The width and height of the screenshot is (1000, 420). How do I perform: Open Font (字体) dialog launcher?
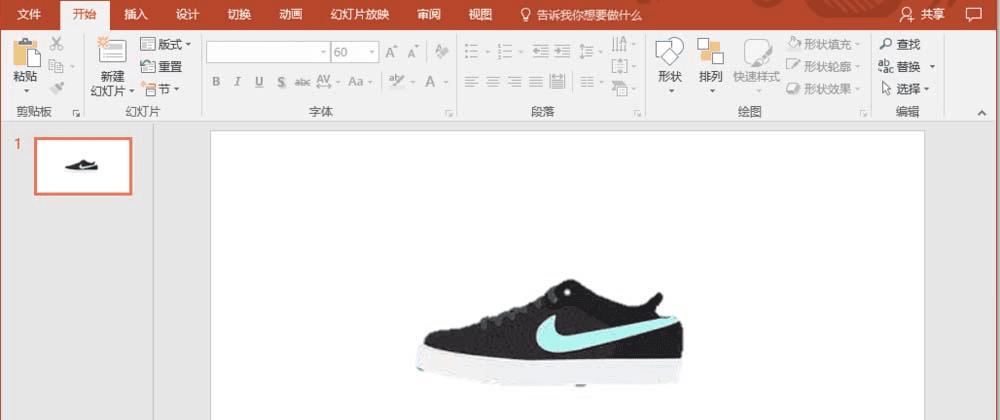(x=449, y=113)
